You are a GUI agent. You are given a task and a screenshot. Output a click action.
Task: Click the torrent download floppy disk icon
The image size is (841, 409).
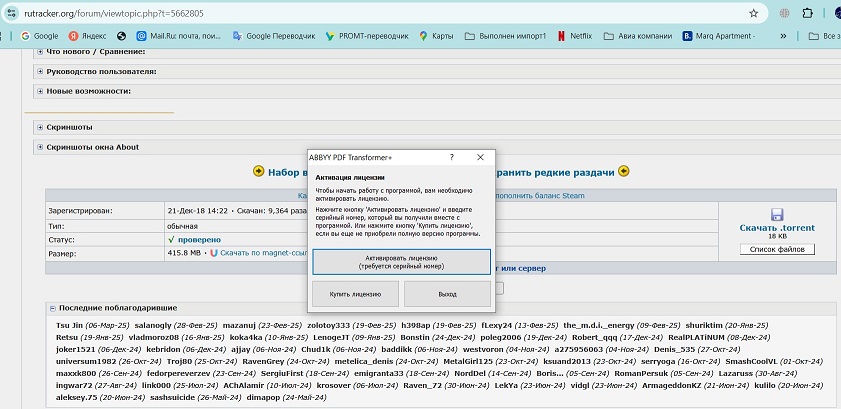[x=777, y=214]
